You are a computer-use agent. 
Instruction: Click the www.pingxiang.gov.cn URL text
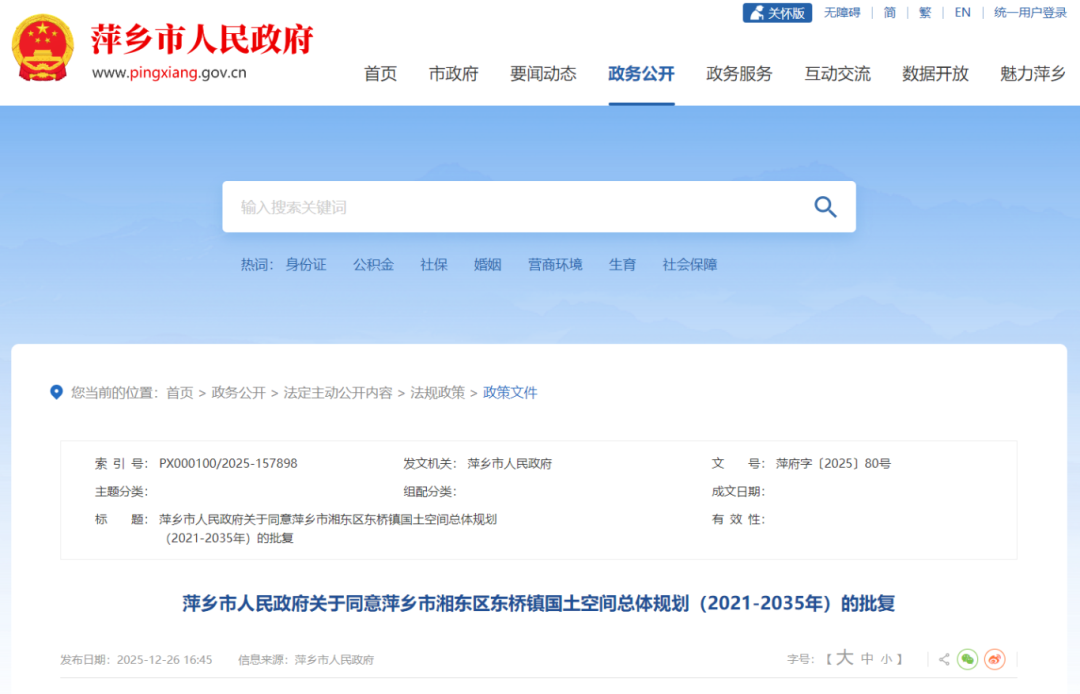[169, 72]
